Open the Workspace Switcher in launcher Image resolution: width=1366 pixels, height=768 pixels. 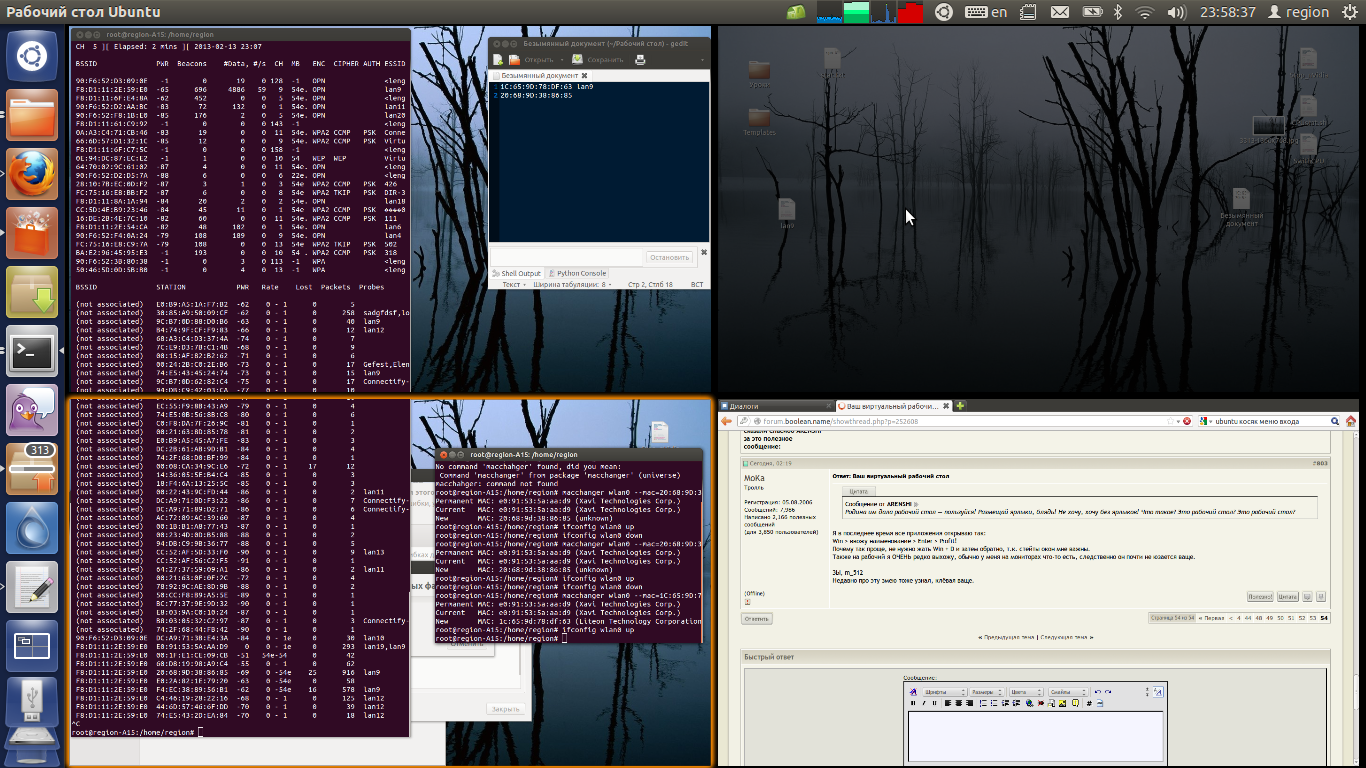33,647
